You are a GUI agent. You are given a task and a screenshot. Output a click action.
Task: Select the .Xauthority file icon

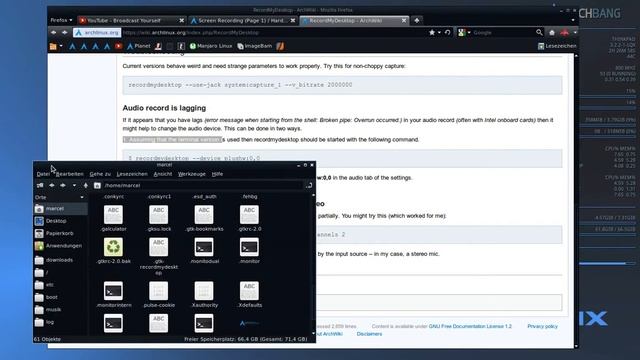point(204,291)
